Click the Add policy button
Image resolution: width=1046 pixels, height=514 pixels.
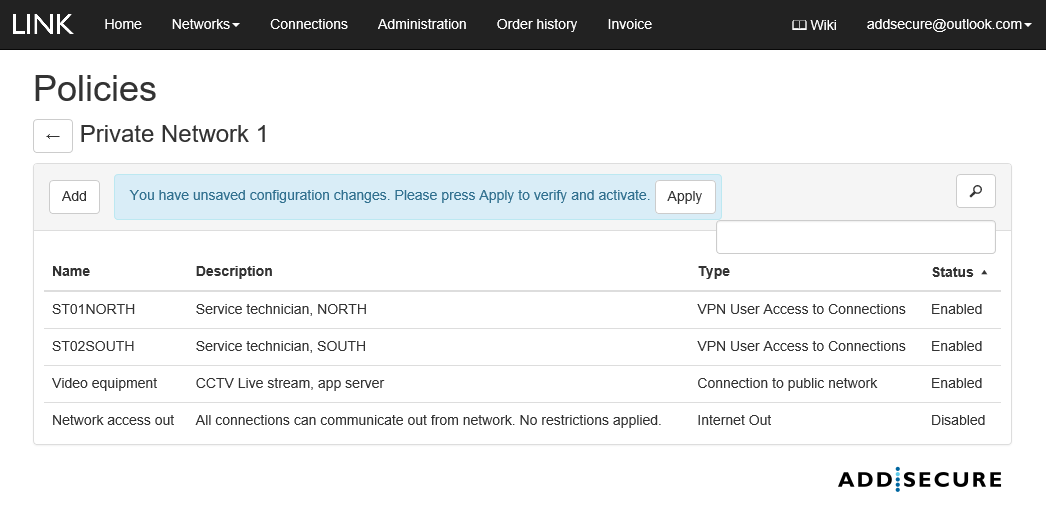(x=74, y=197)
